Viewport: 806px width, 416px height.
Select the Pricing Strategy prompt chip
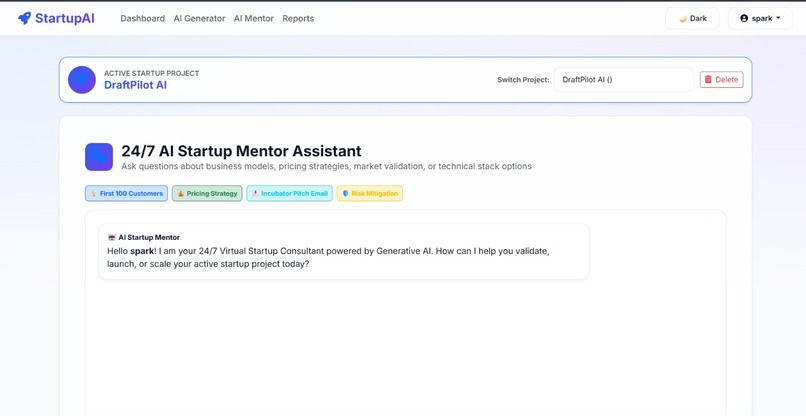click(207, 193)
